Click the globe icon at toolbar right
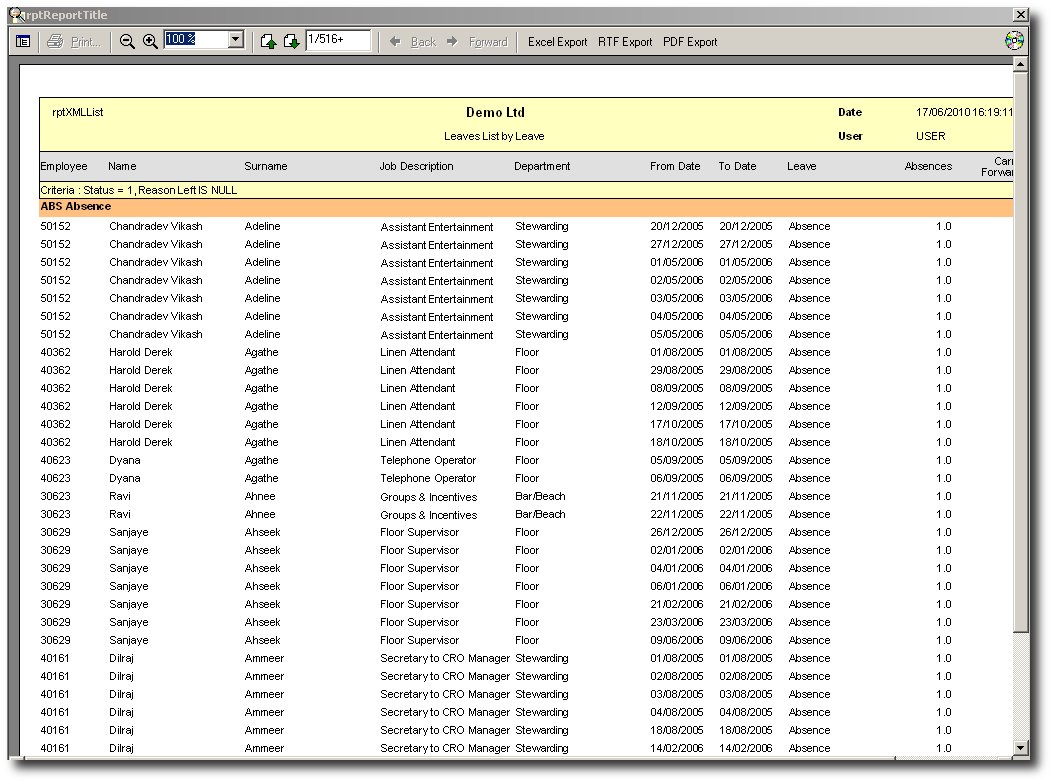The width and height of the screenshot is (1053, 783). 1014,42
